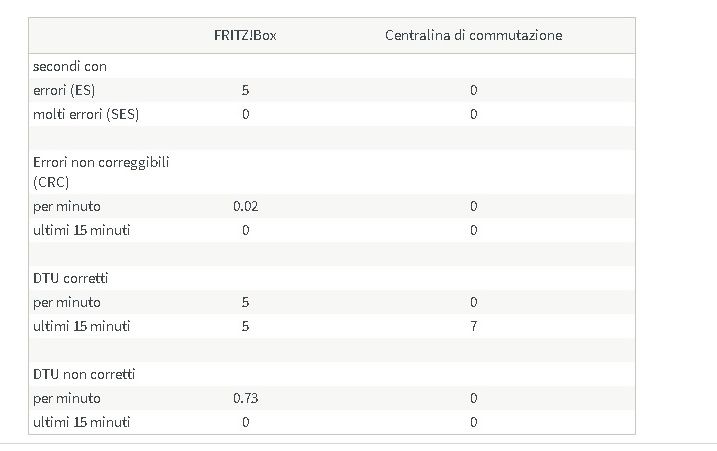This screenshot has height=451, width=717.
Task: Click CRC per minuto value 0.02
Action: tap(246, 206)
